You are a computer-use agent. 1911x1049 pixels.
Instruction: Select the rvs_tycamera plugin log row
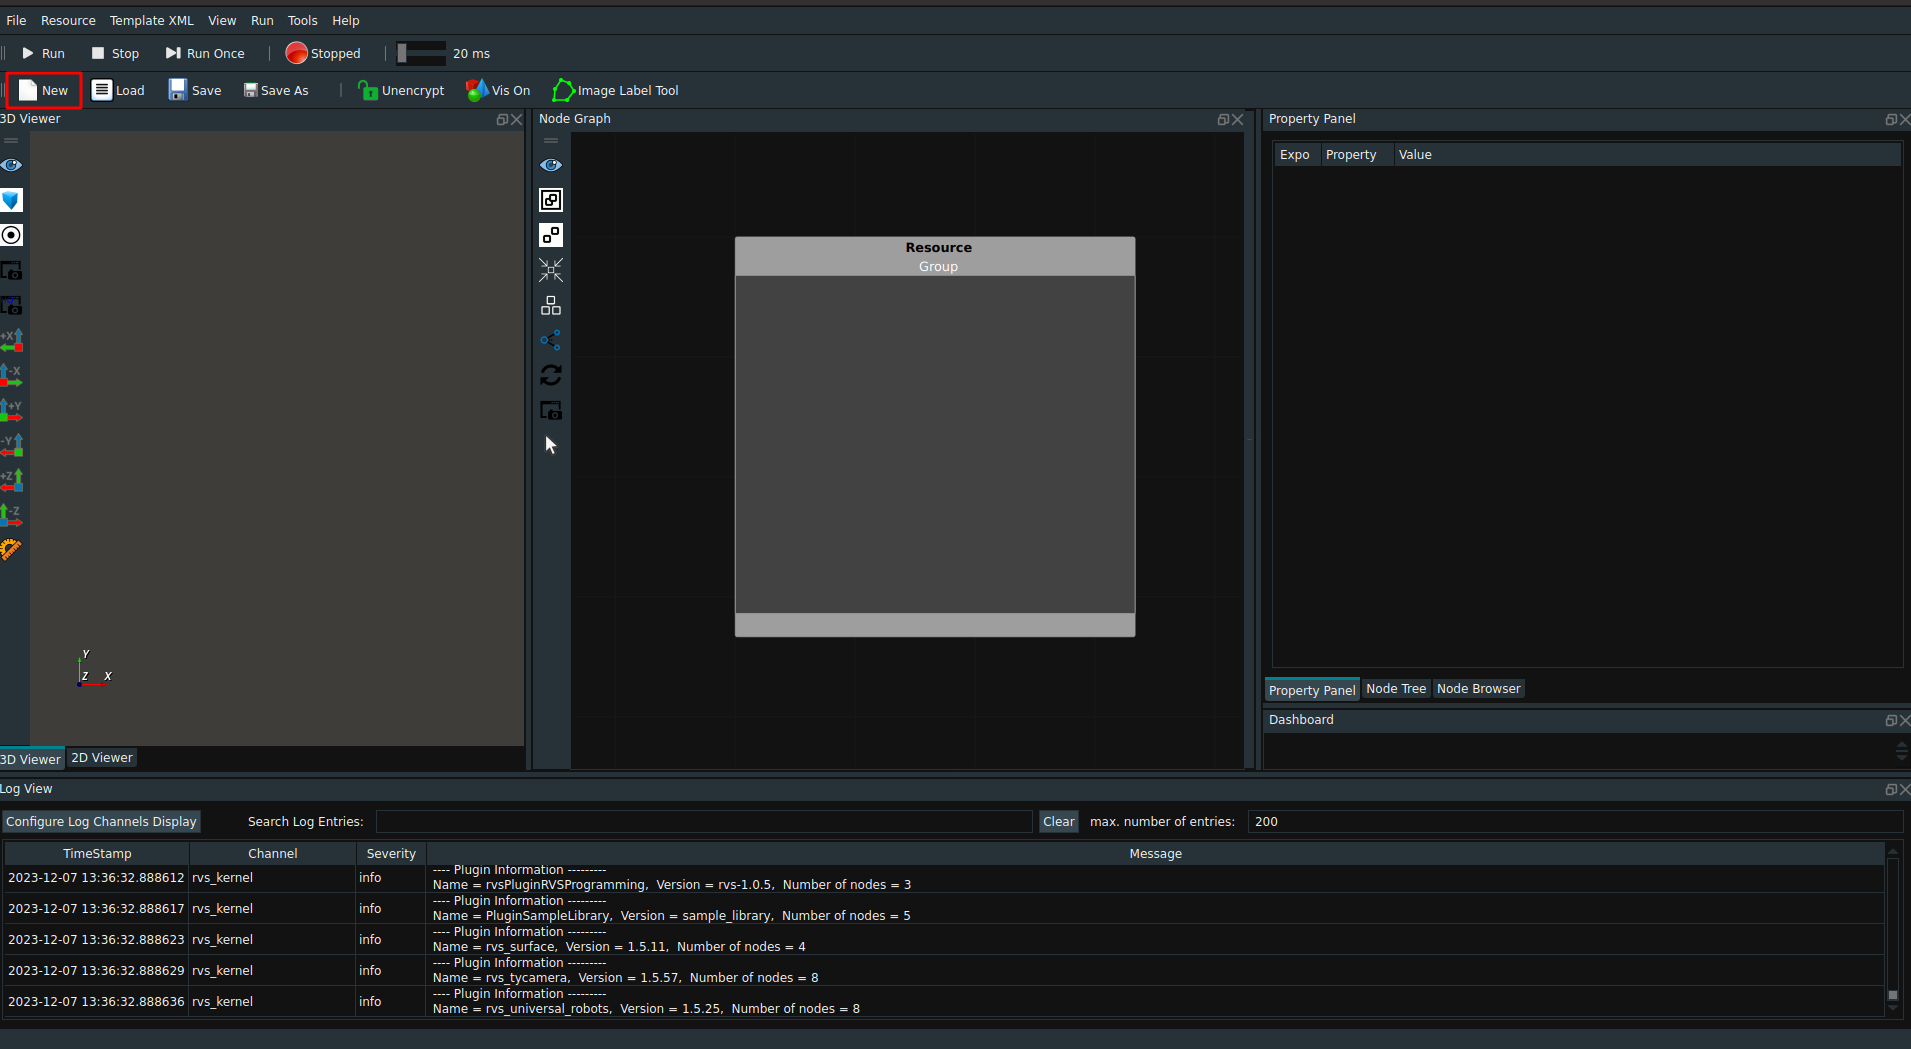tap(944, 970)
